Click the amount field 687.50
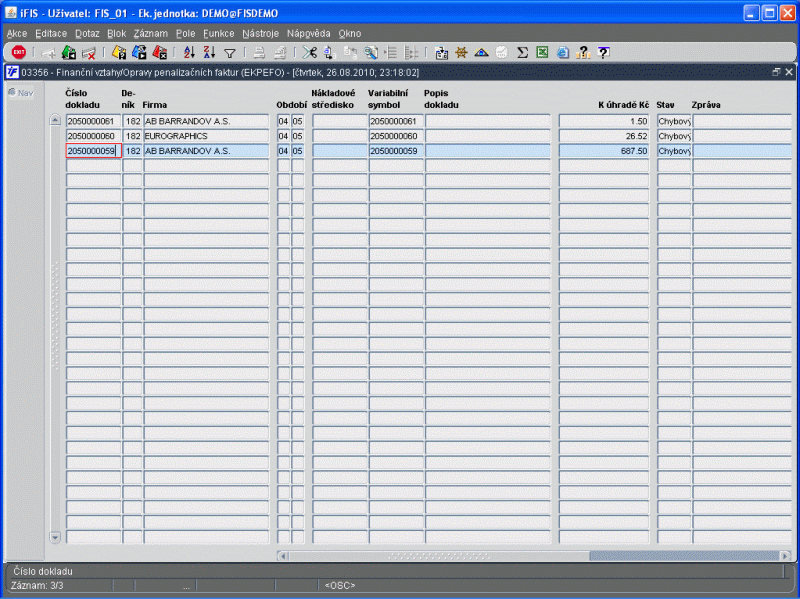 (x=604, y=151)
